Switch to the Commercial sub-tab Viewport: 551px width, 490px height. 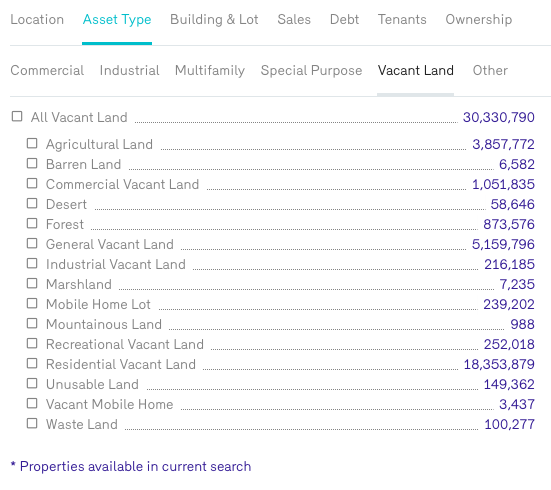(47, 71)
